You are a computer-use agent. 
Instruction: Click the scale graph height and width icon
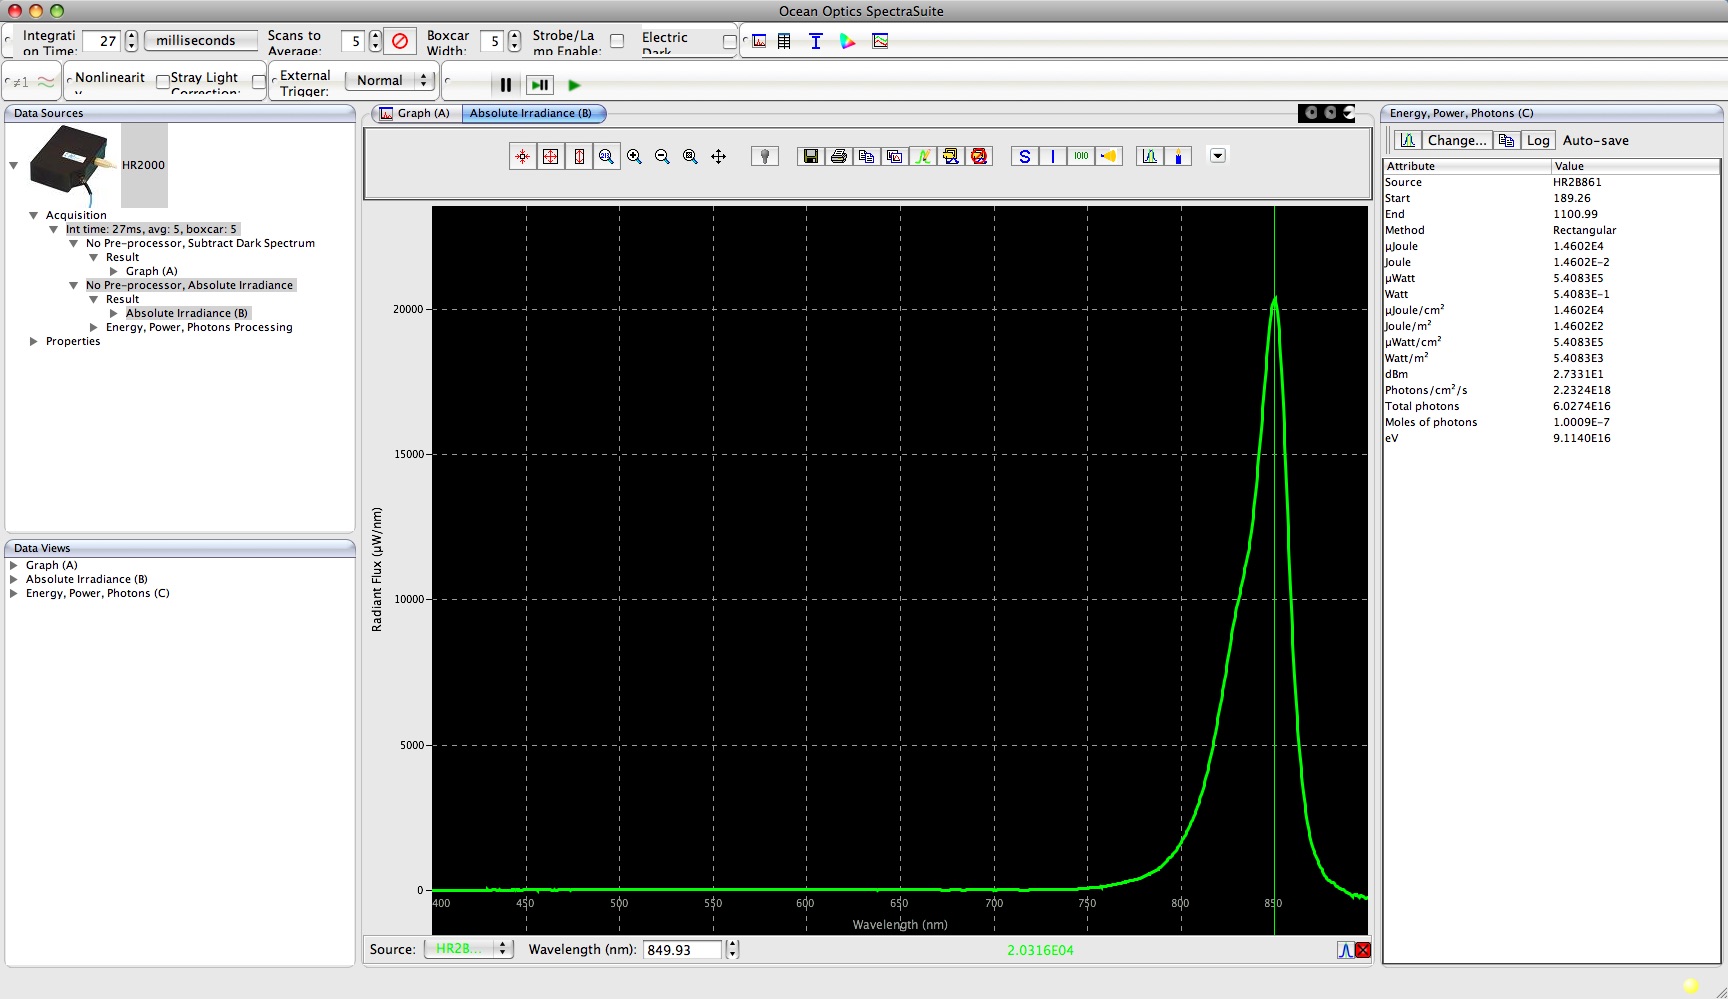[550, 157]
